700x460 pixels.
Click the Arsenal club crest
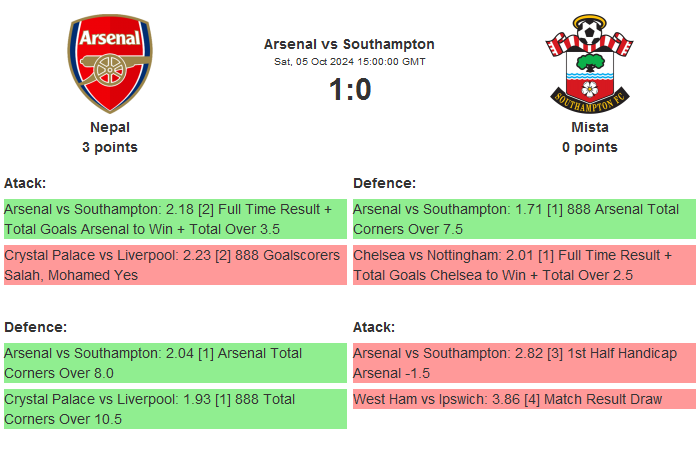109,63
